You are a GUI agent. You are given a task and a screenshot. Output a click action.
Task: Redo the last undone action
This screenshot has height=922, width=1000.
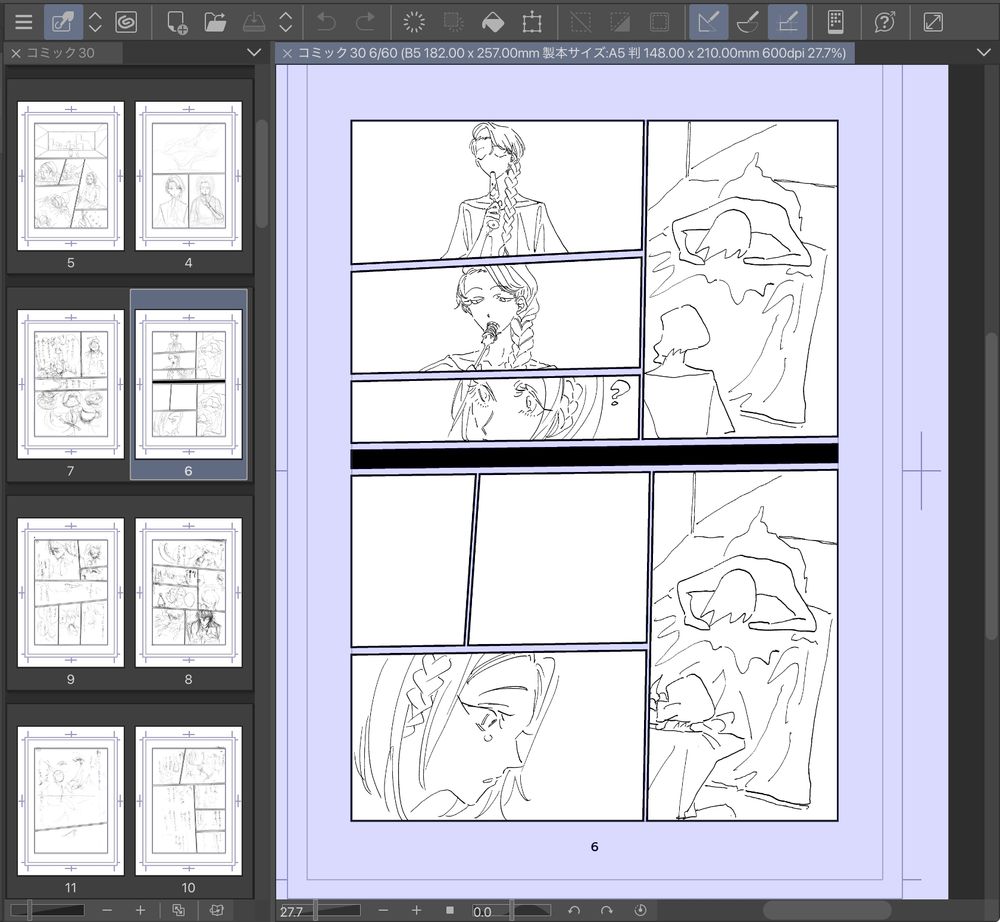[365, 22]
